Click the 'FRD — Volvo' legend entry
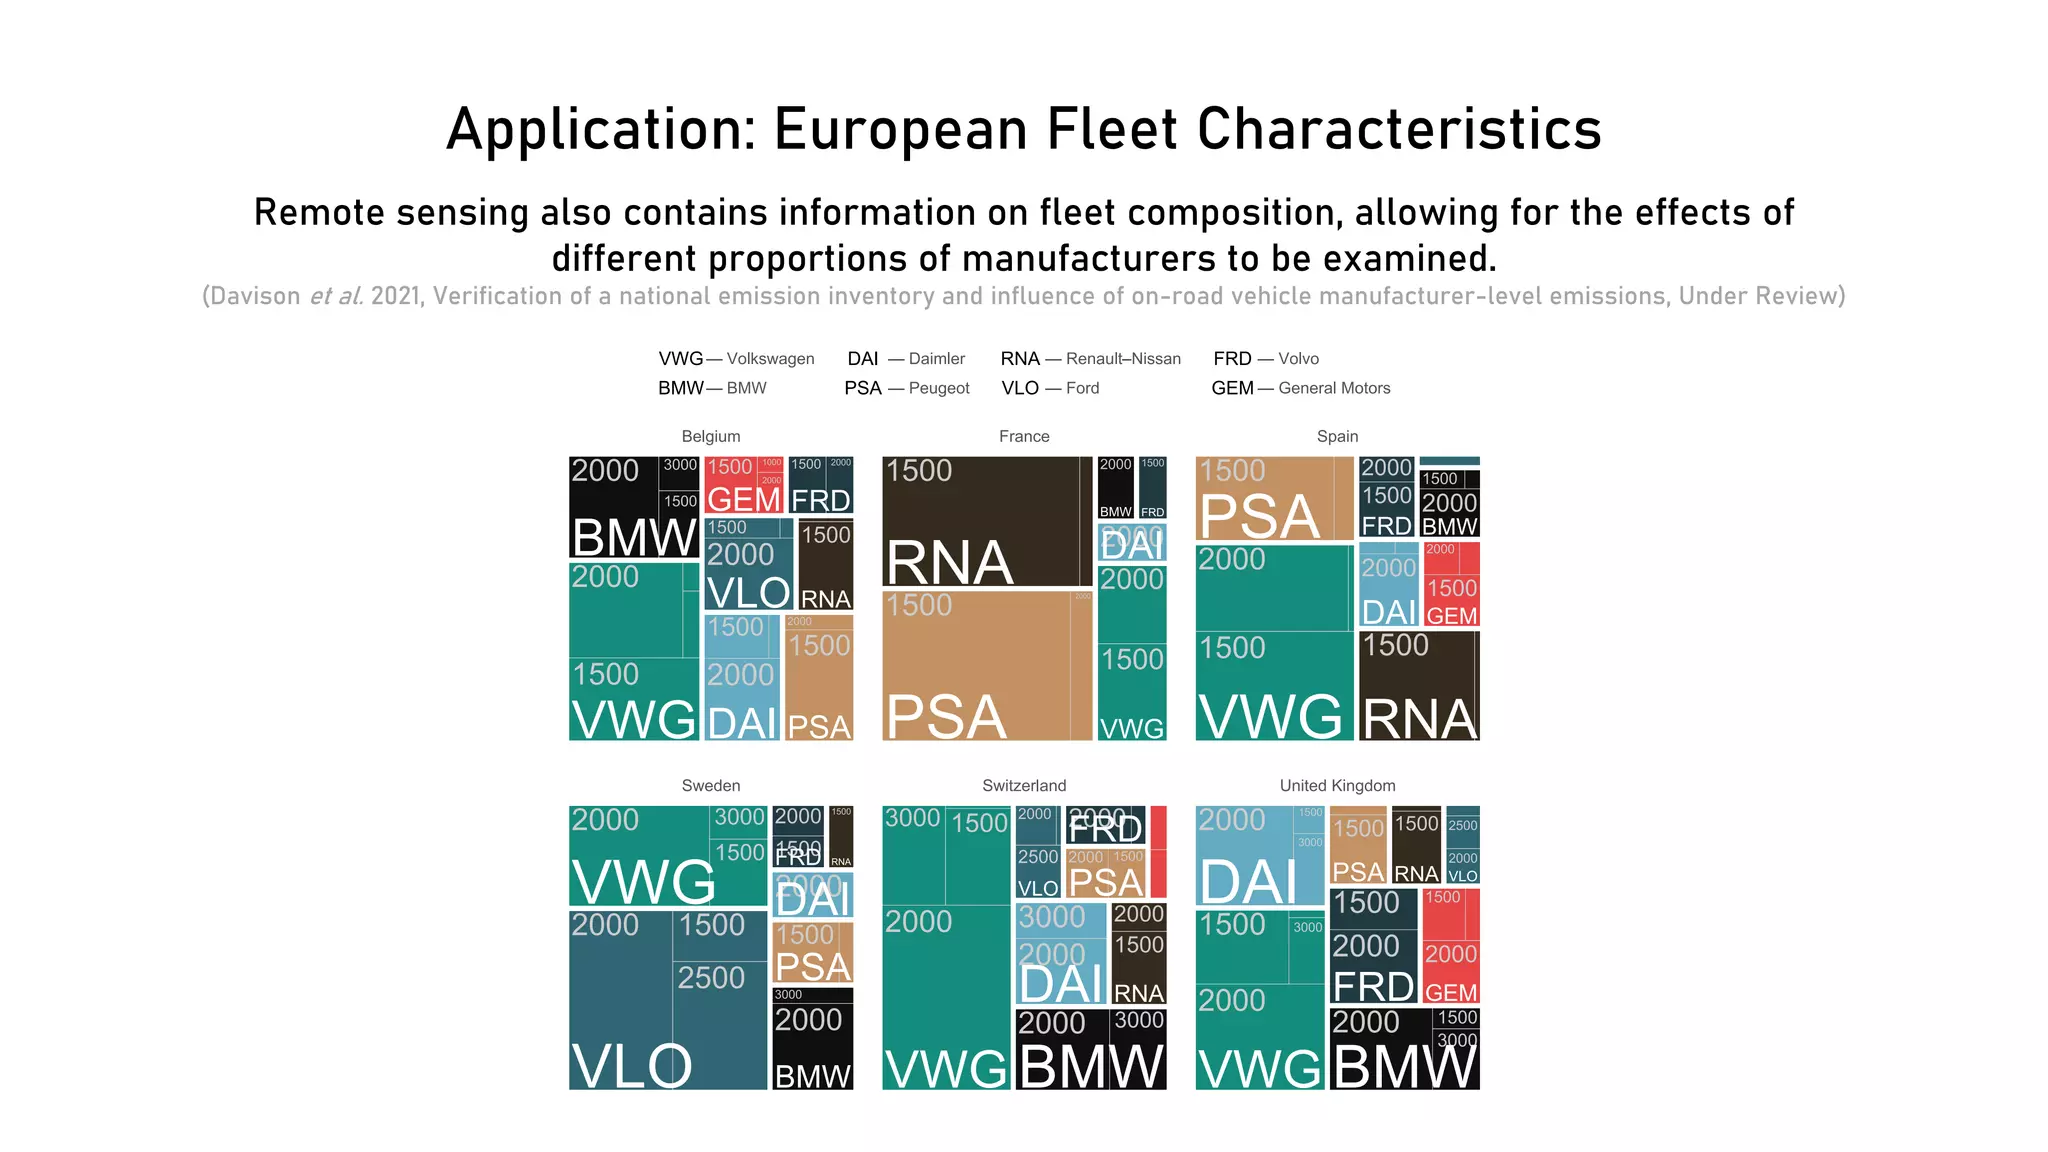 pos(1266,359)
